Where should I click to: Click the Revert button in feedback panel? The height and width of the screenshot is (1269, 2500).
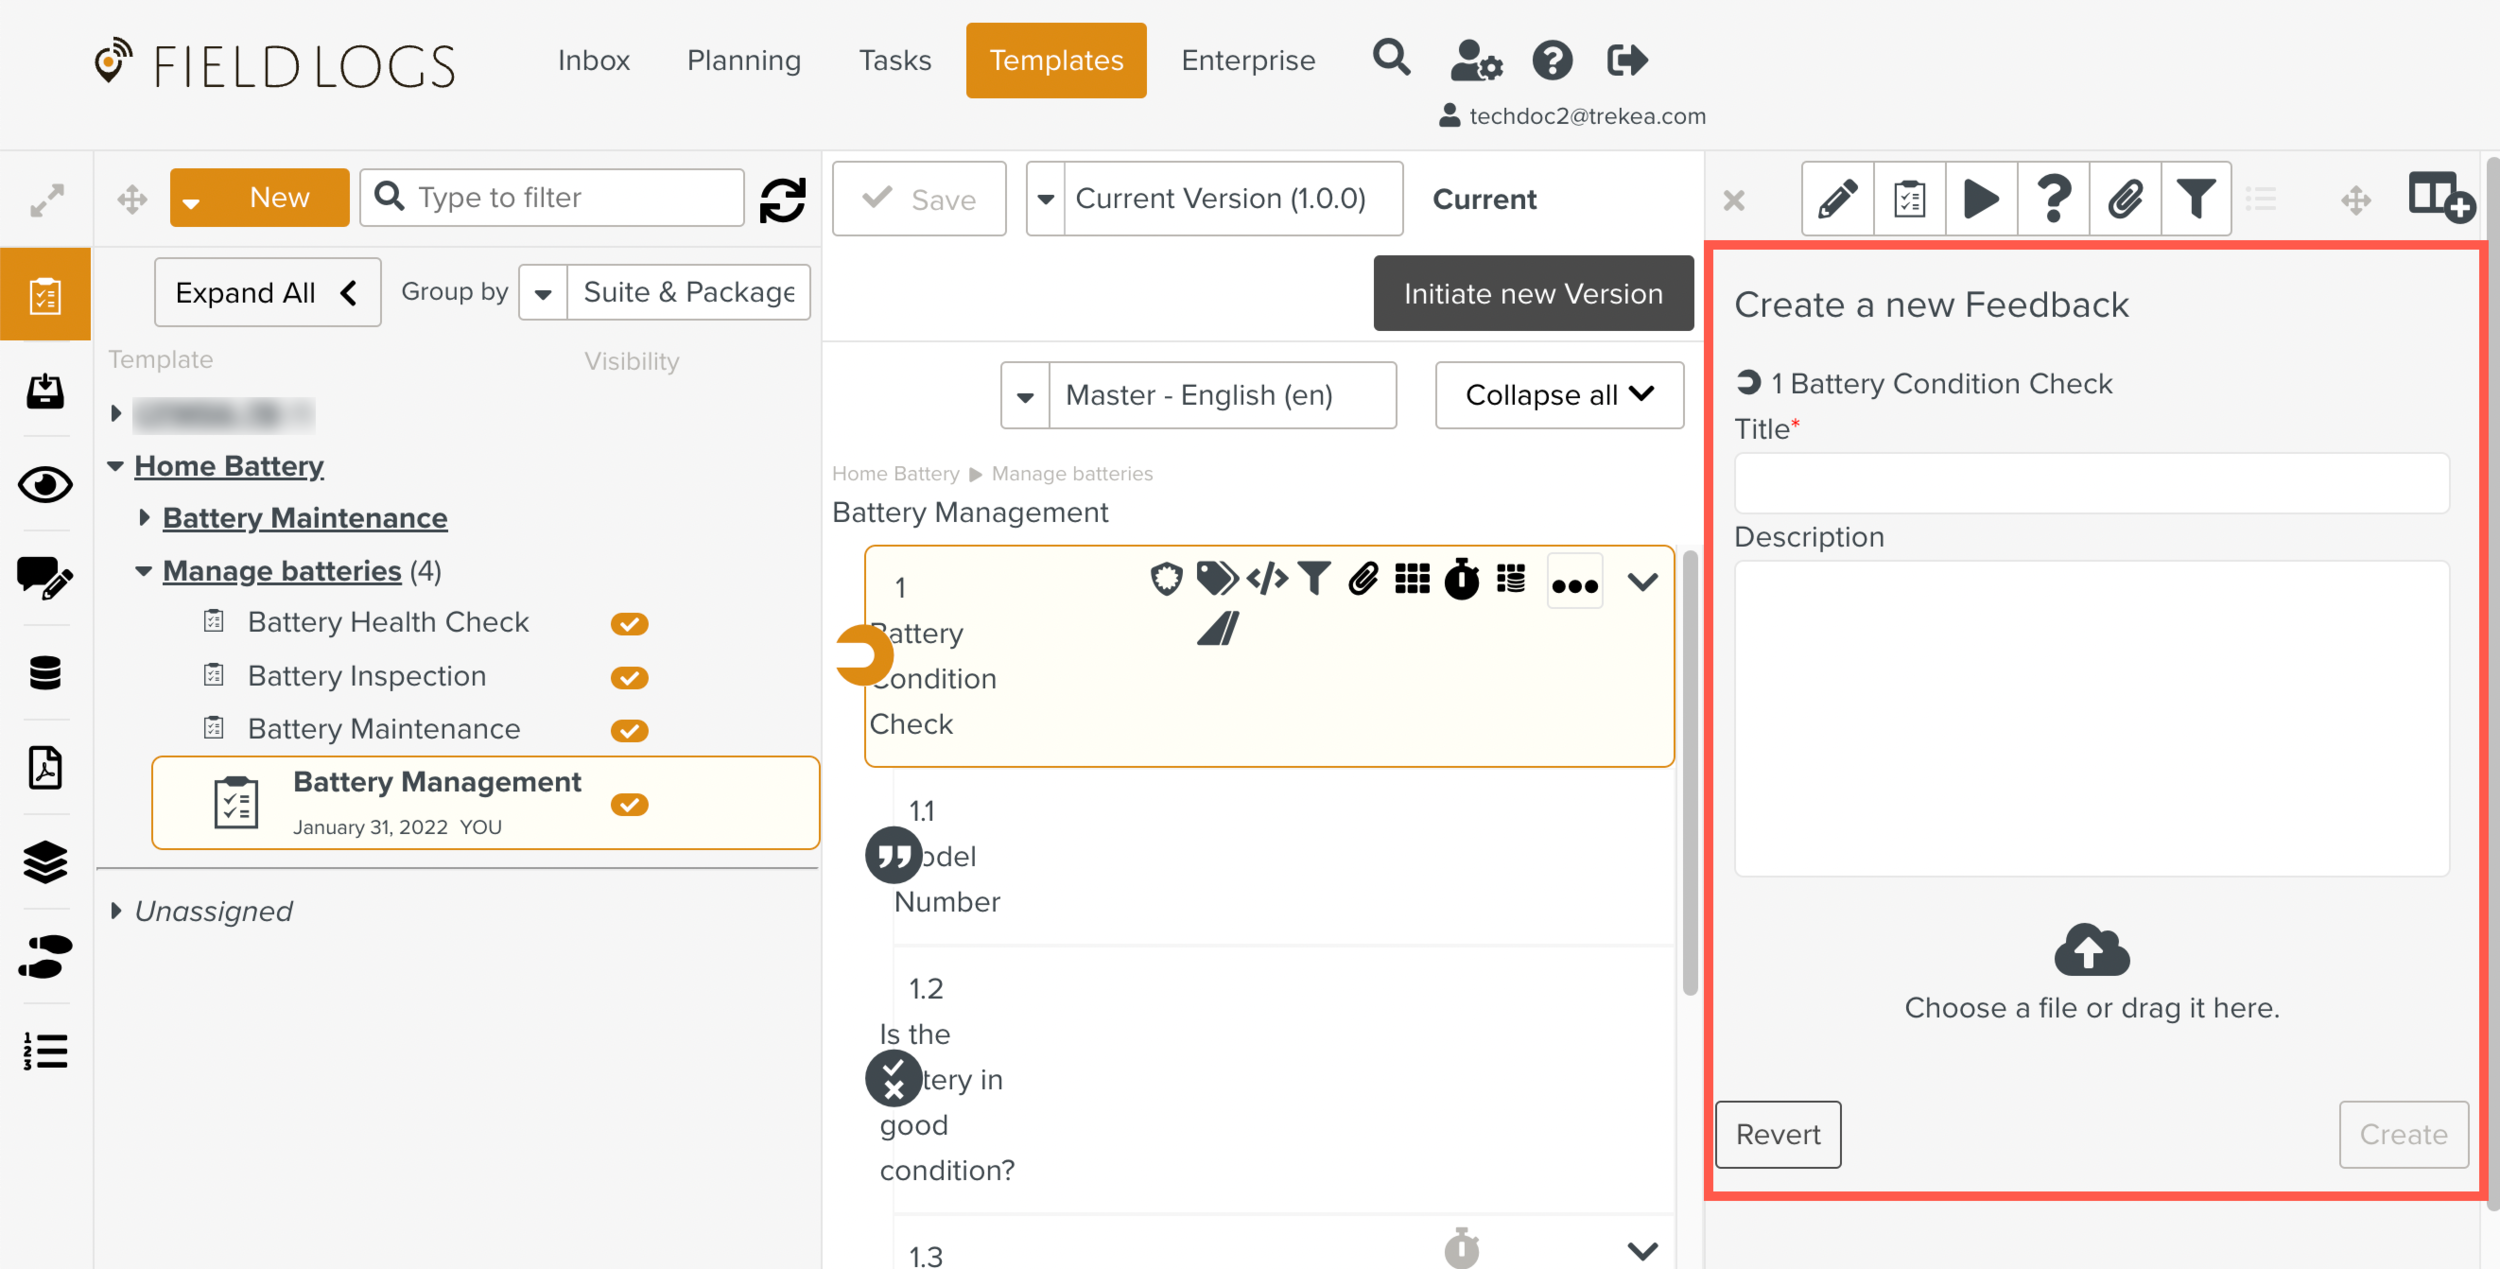[1777, 1134]
